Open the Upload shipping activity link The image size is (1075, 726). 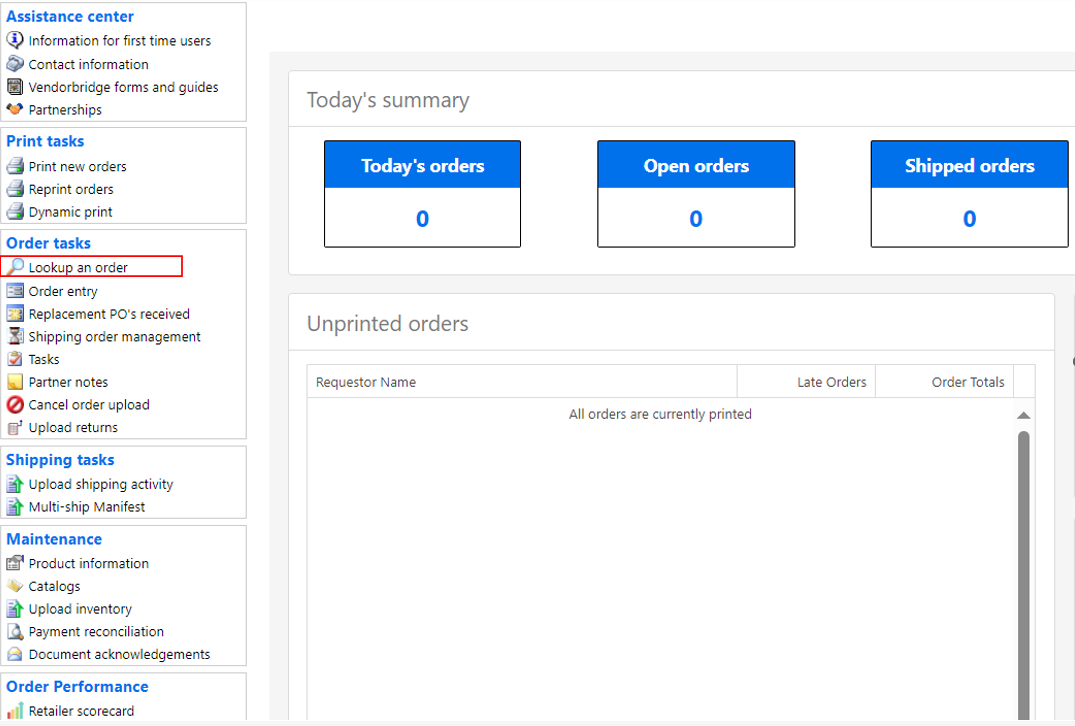[x=101, y=484]
